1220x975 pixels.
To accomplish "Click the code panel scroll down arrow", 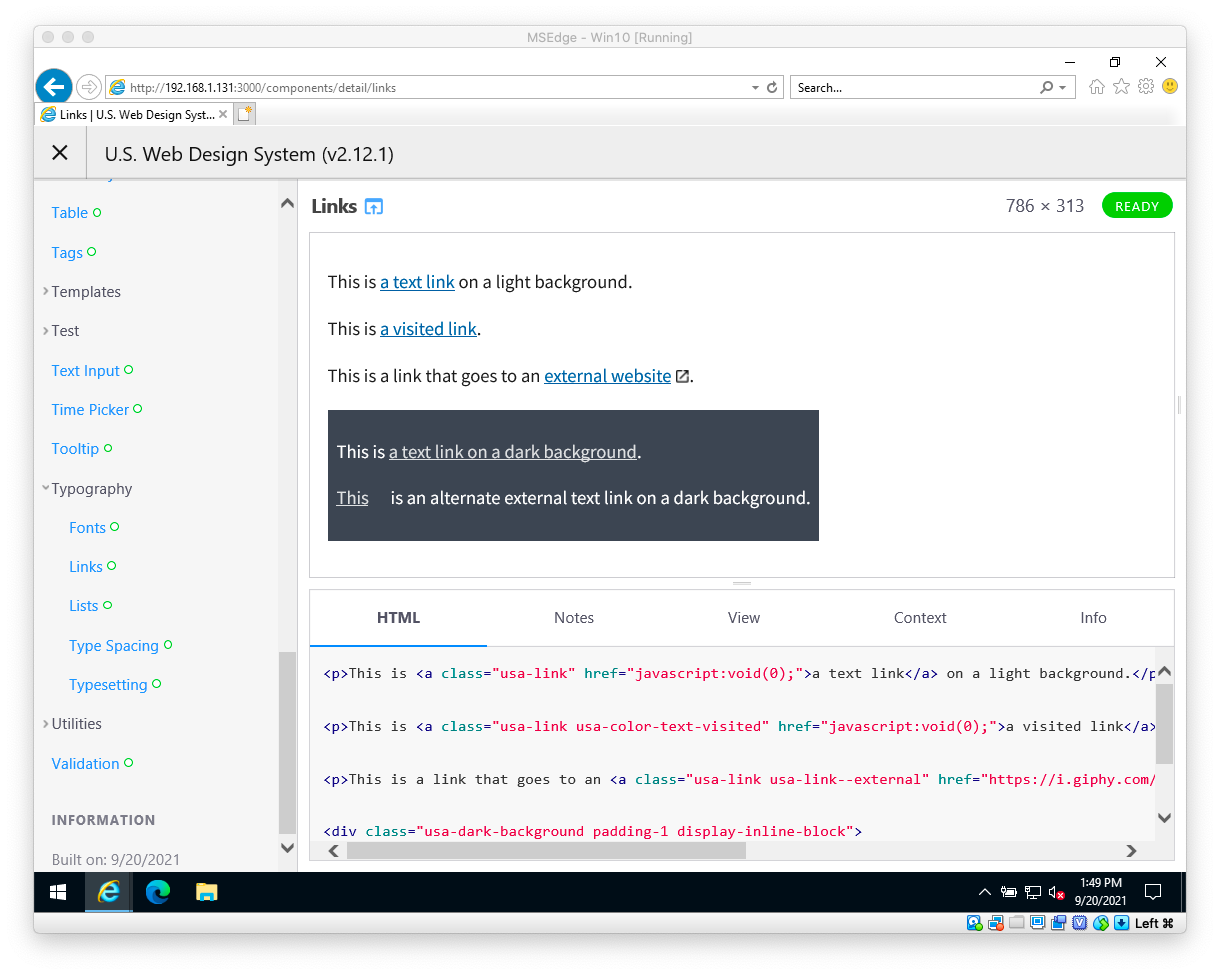I will [1164, 818].
